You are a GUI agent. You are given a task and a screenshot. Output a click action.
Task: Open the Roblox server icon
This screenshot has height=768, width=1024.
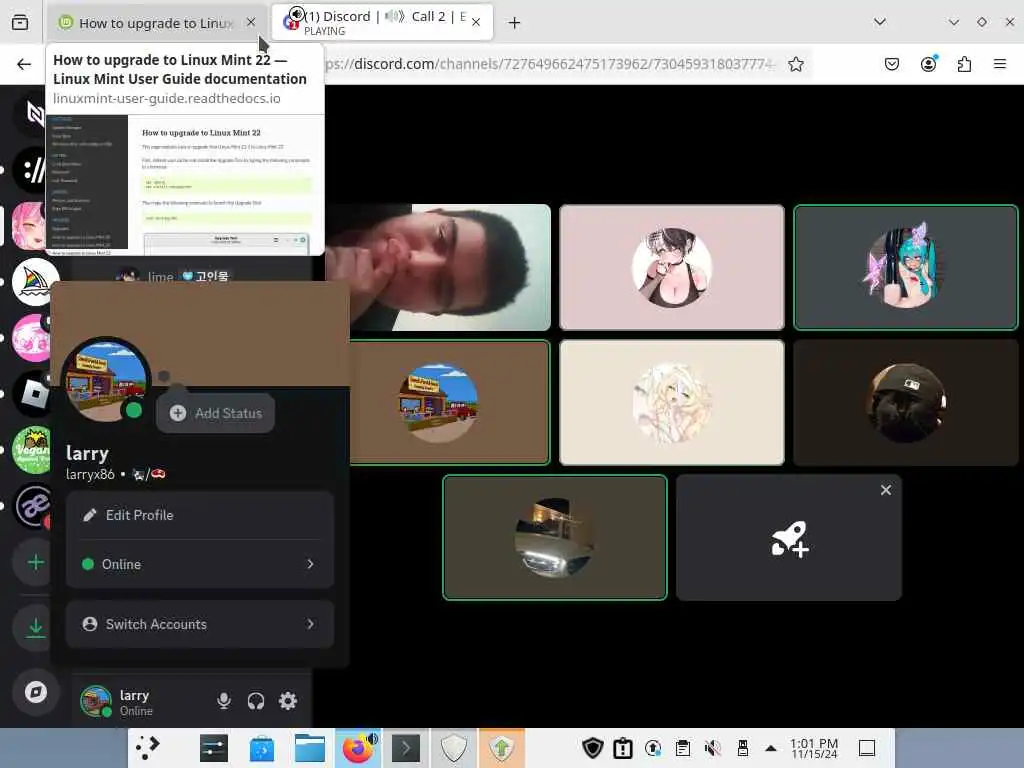click(x=31, y=394)
